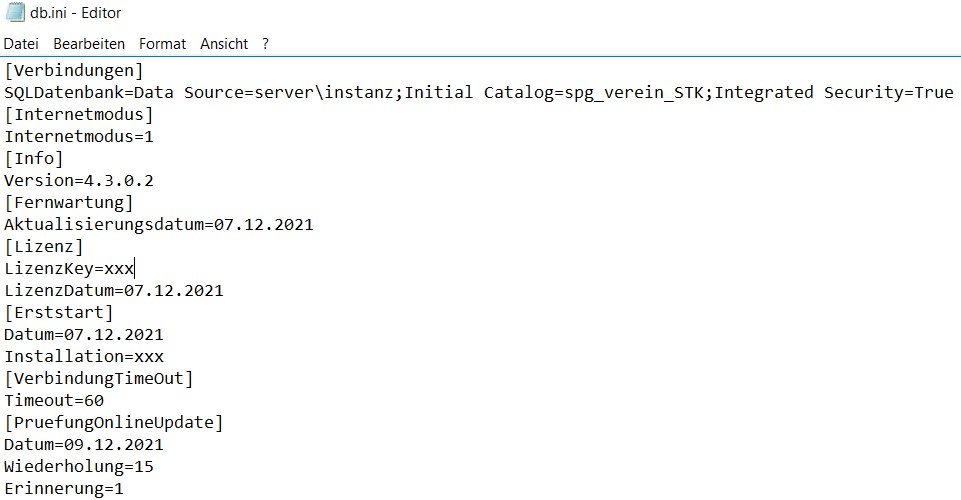Viewport: 961px width, 500px height.
Task: Click the Erinnerung=1 line
Action: coord(64,489)
